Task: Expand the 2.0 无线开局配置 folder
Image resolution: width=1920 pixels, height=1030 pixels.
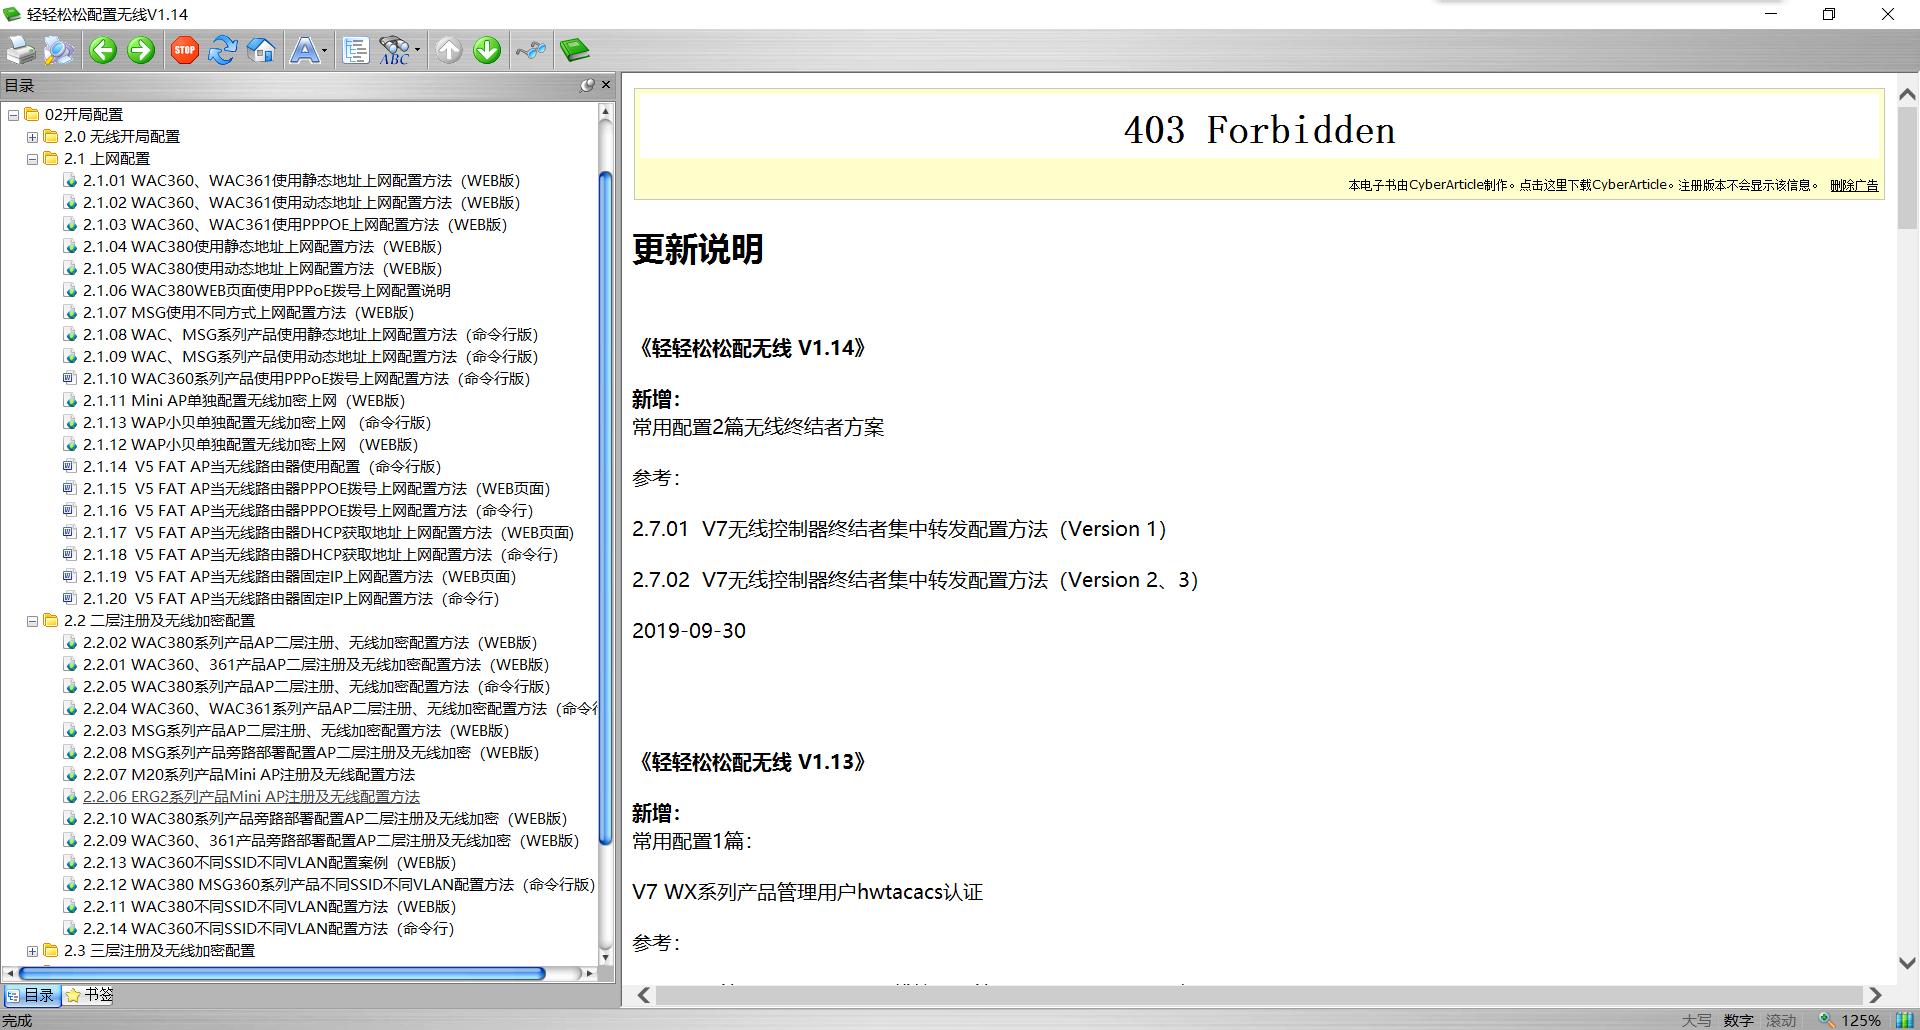Action: click(x=32, y=137)
